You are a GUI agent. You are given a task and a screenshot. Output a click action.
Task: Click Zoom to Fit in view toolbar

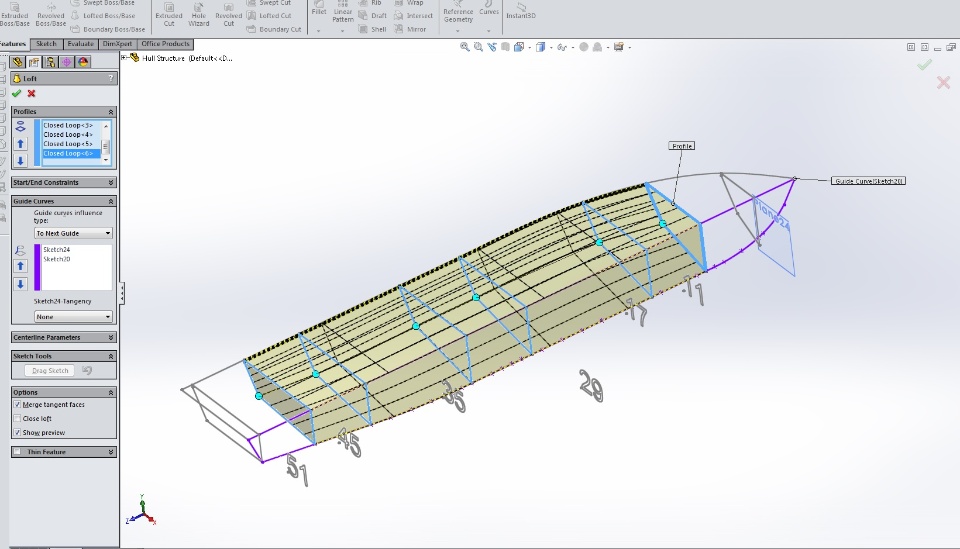(465, 47)
